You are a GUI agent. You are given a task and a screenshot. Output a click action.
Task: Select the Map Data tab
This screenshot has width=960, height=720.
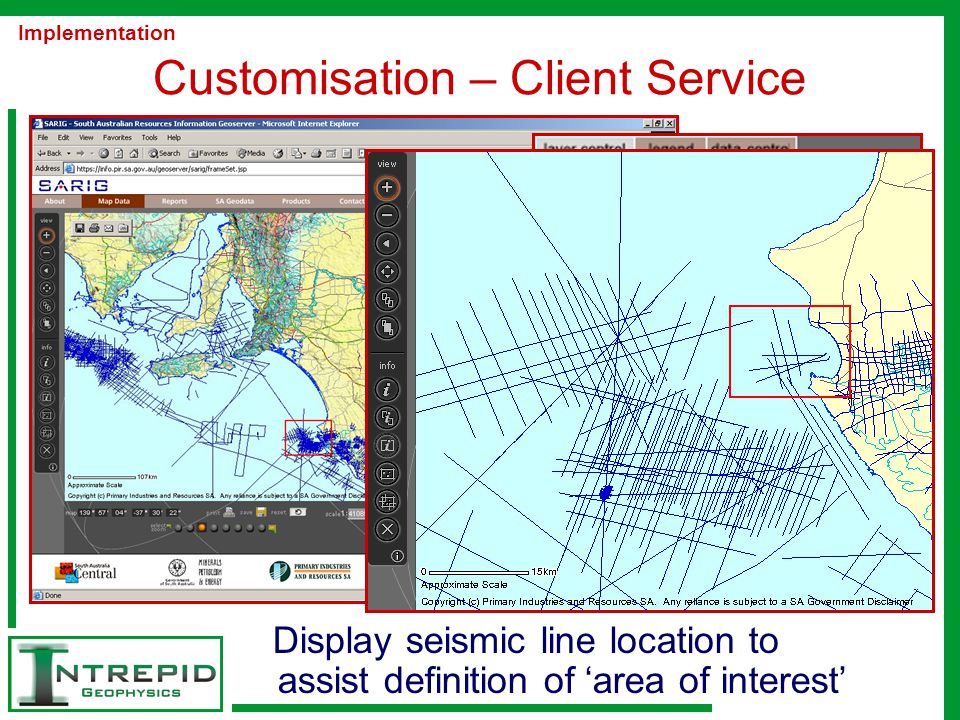coord(114,201)
